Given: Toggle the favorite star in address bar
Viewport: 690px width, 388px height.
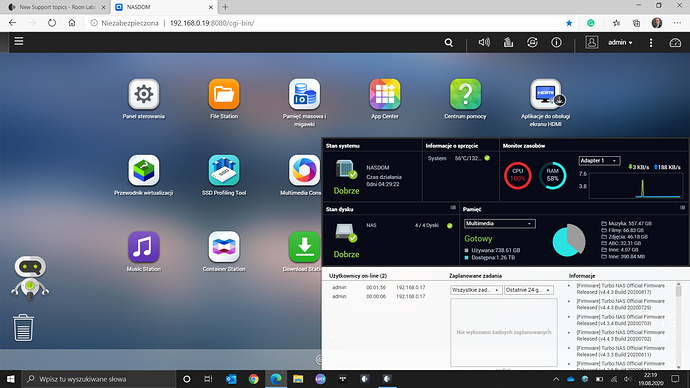Looking at the screenshot, I should [569, 23].
